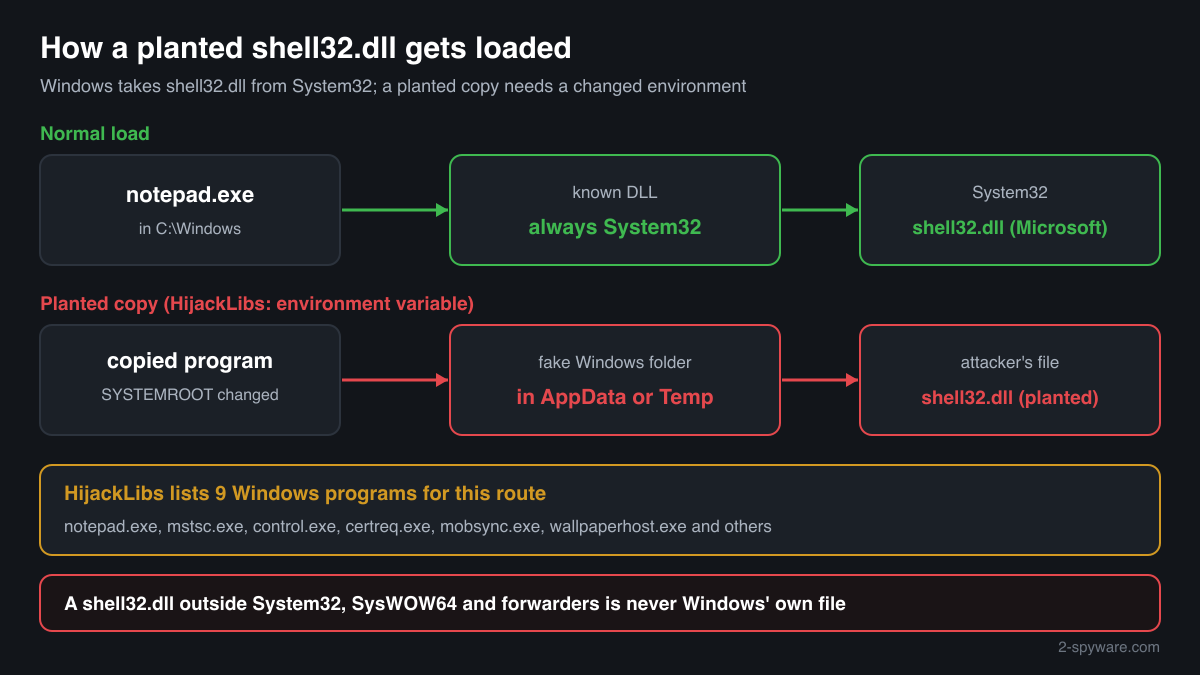The width and height of the screenshot is (1200, 675).
Task: Click the 'known DLL' caption
Action: coord(615,192)
